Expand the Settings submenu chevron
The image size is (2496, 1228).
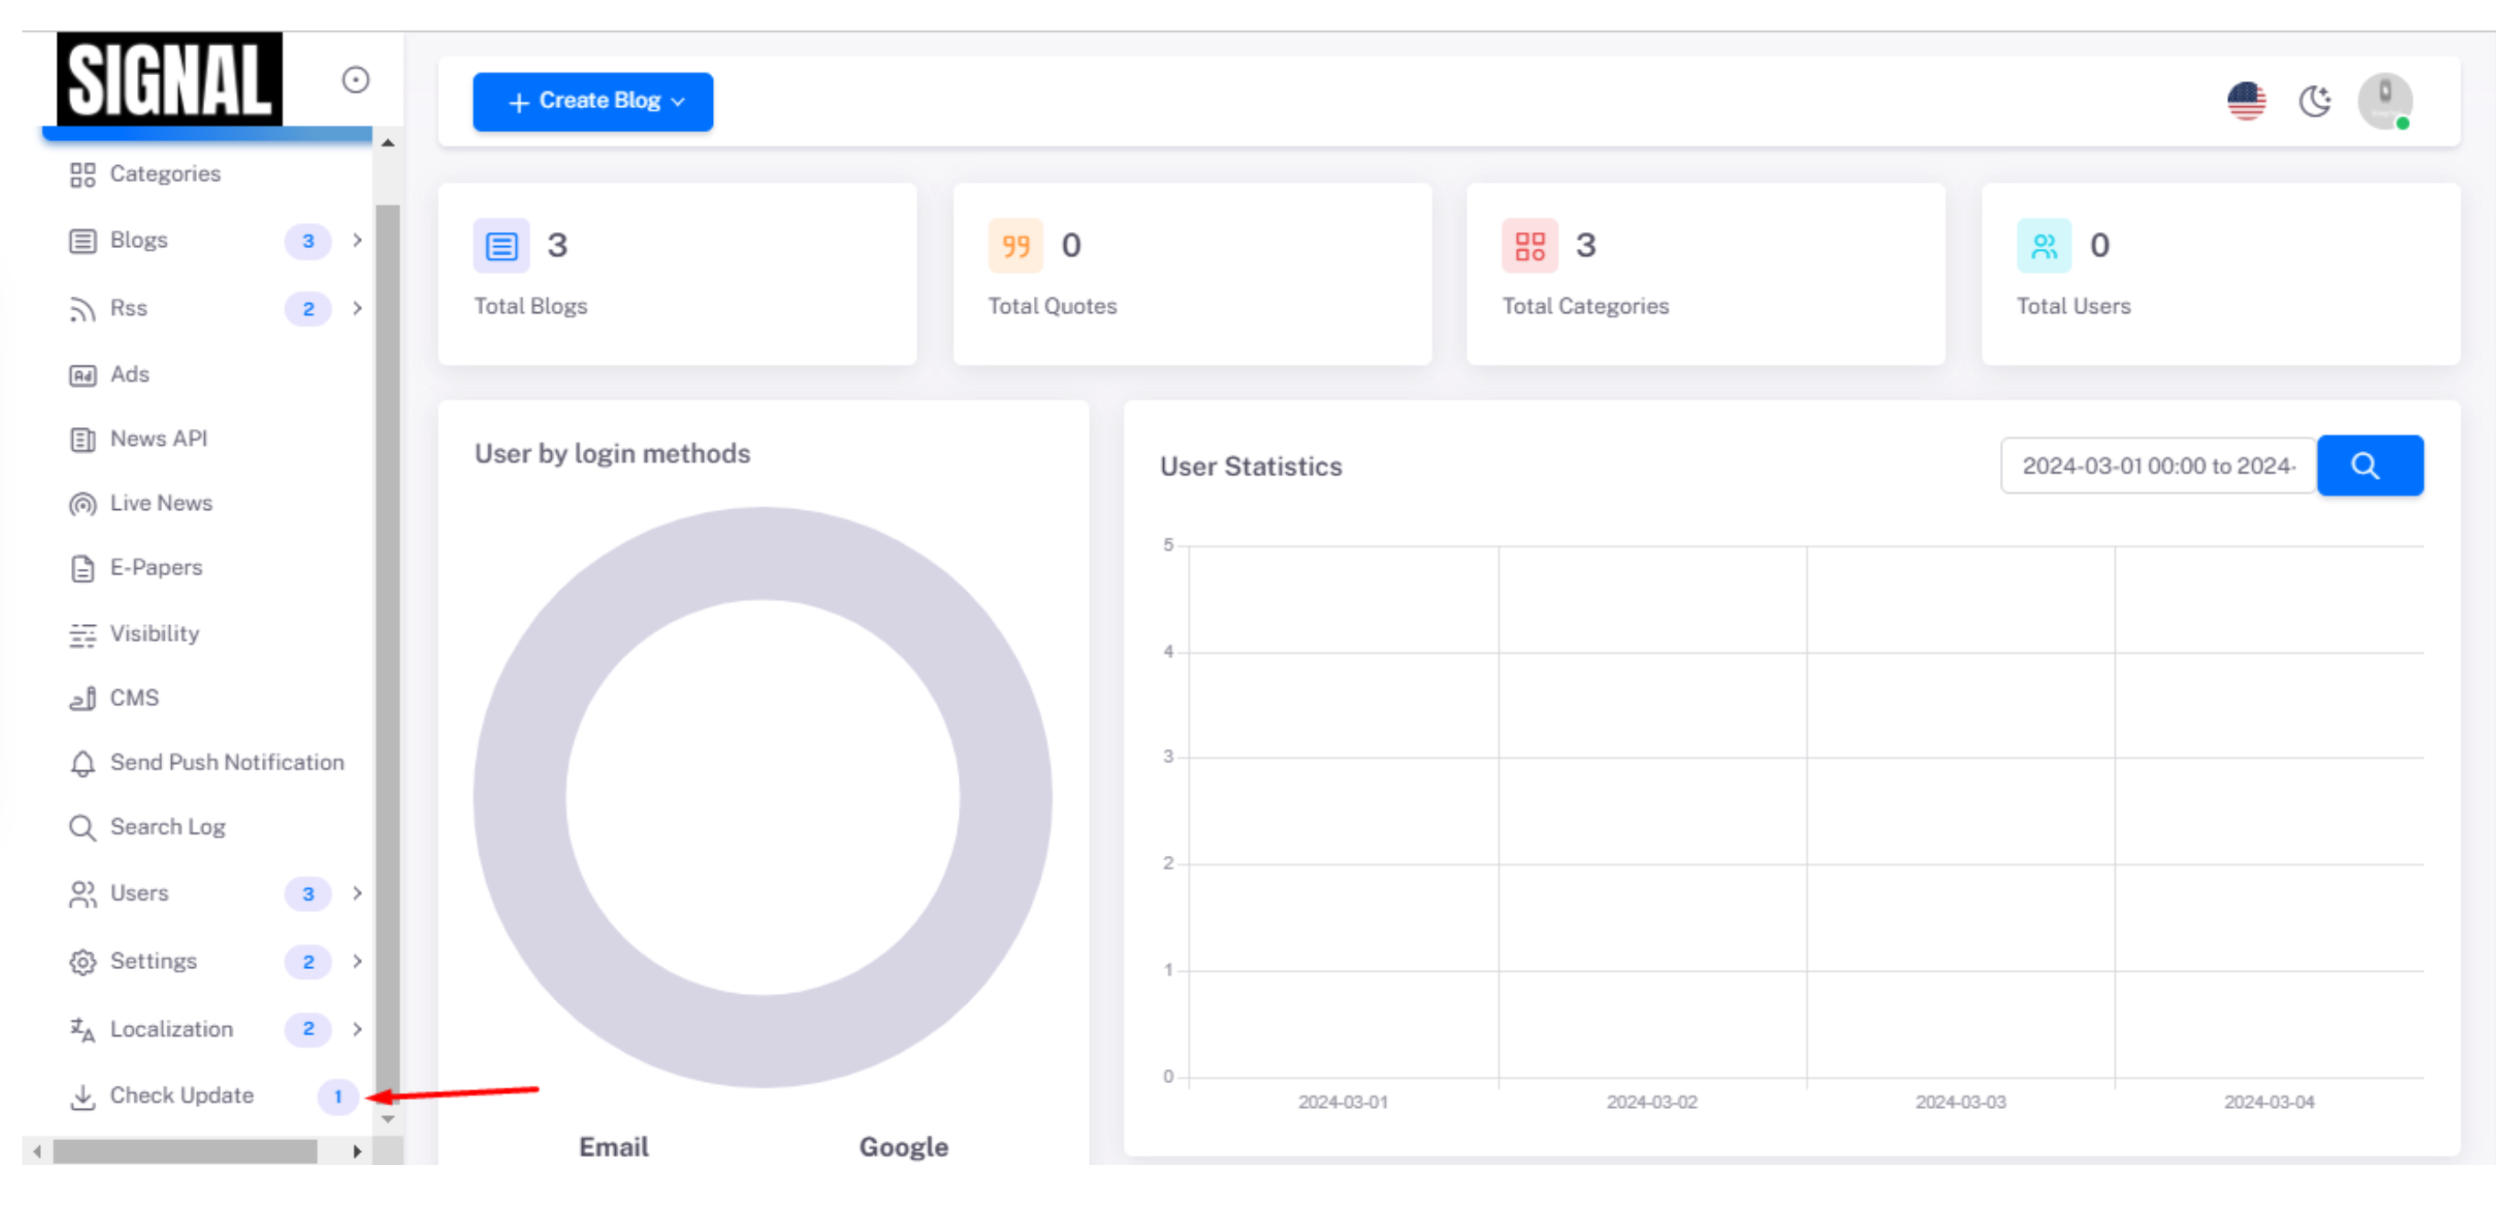point(357,961)
